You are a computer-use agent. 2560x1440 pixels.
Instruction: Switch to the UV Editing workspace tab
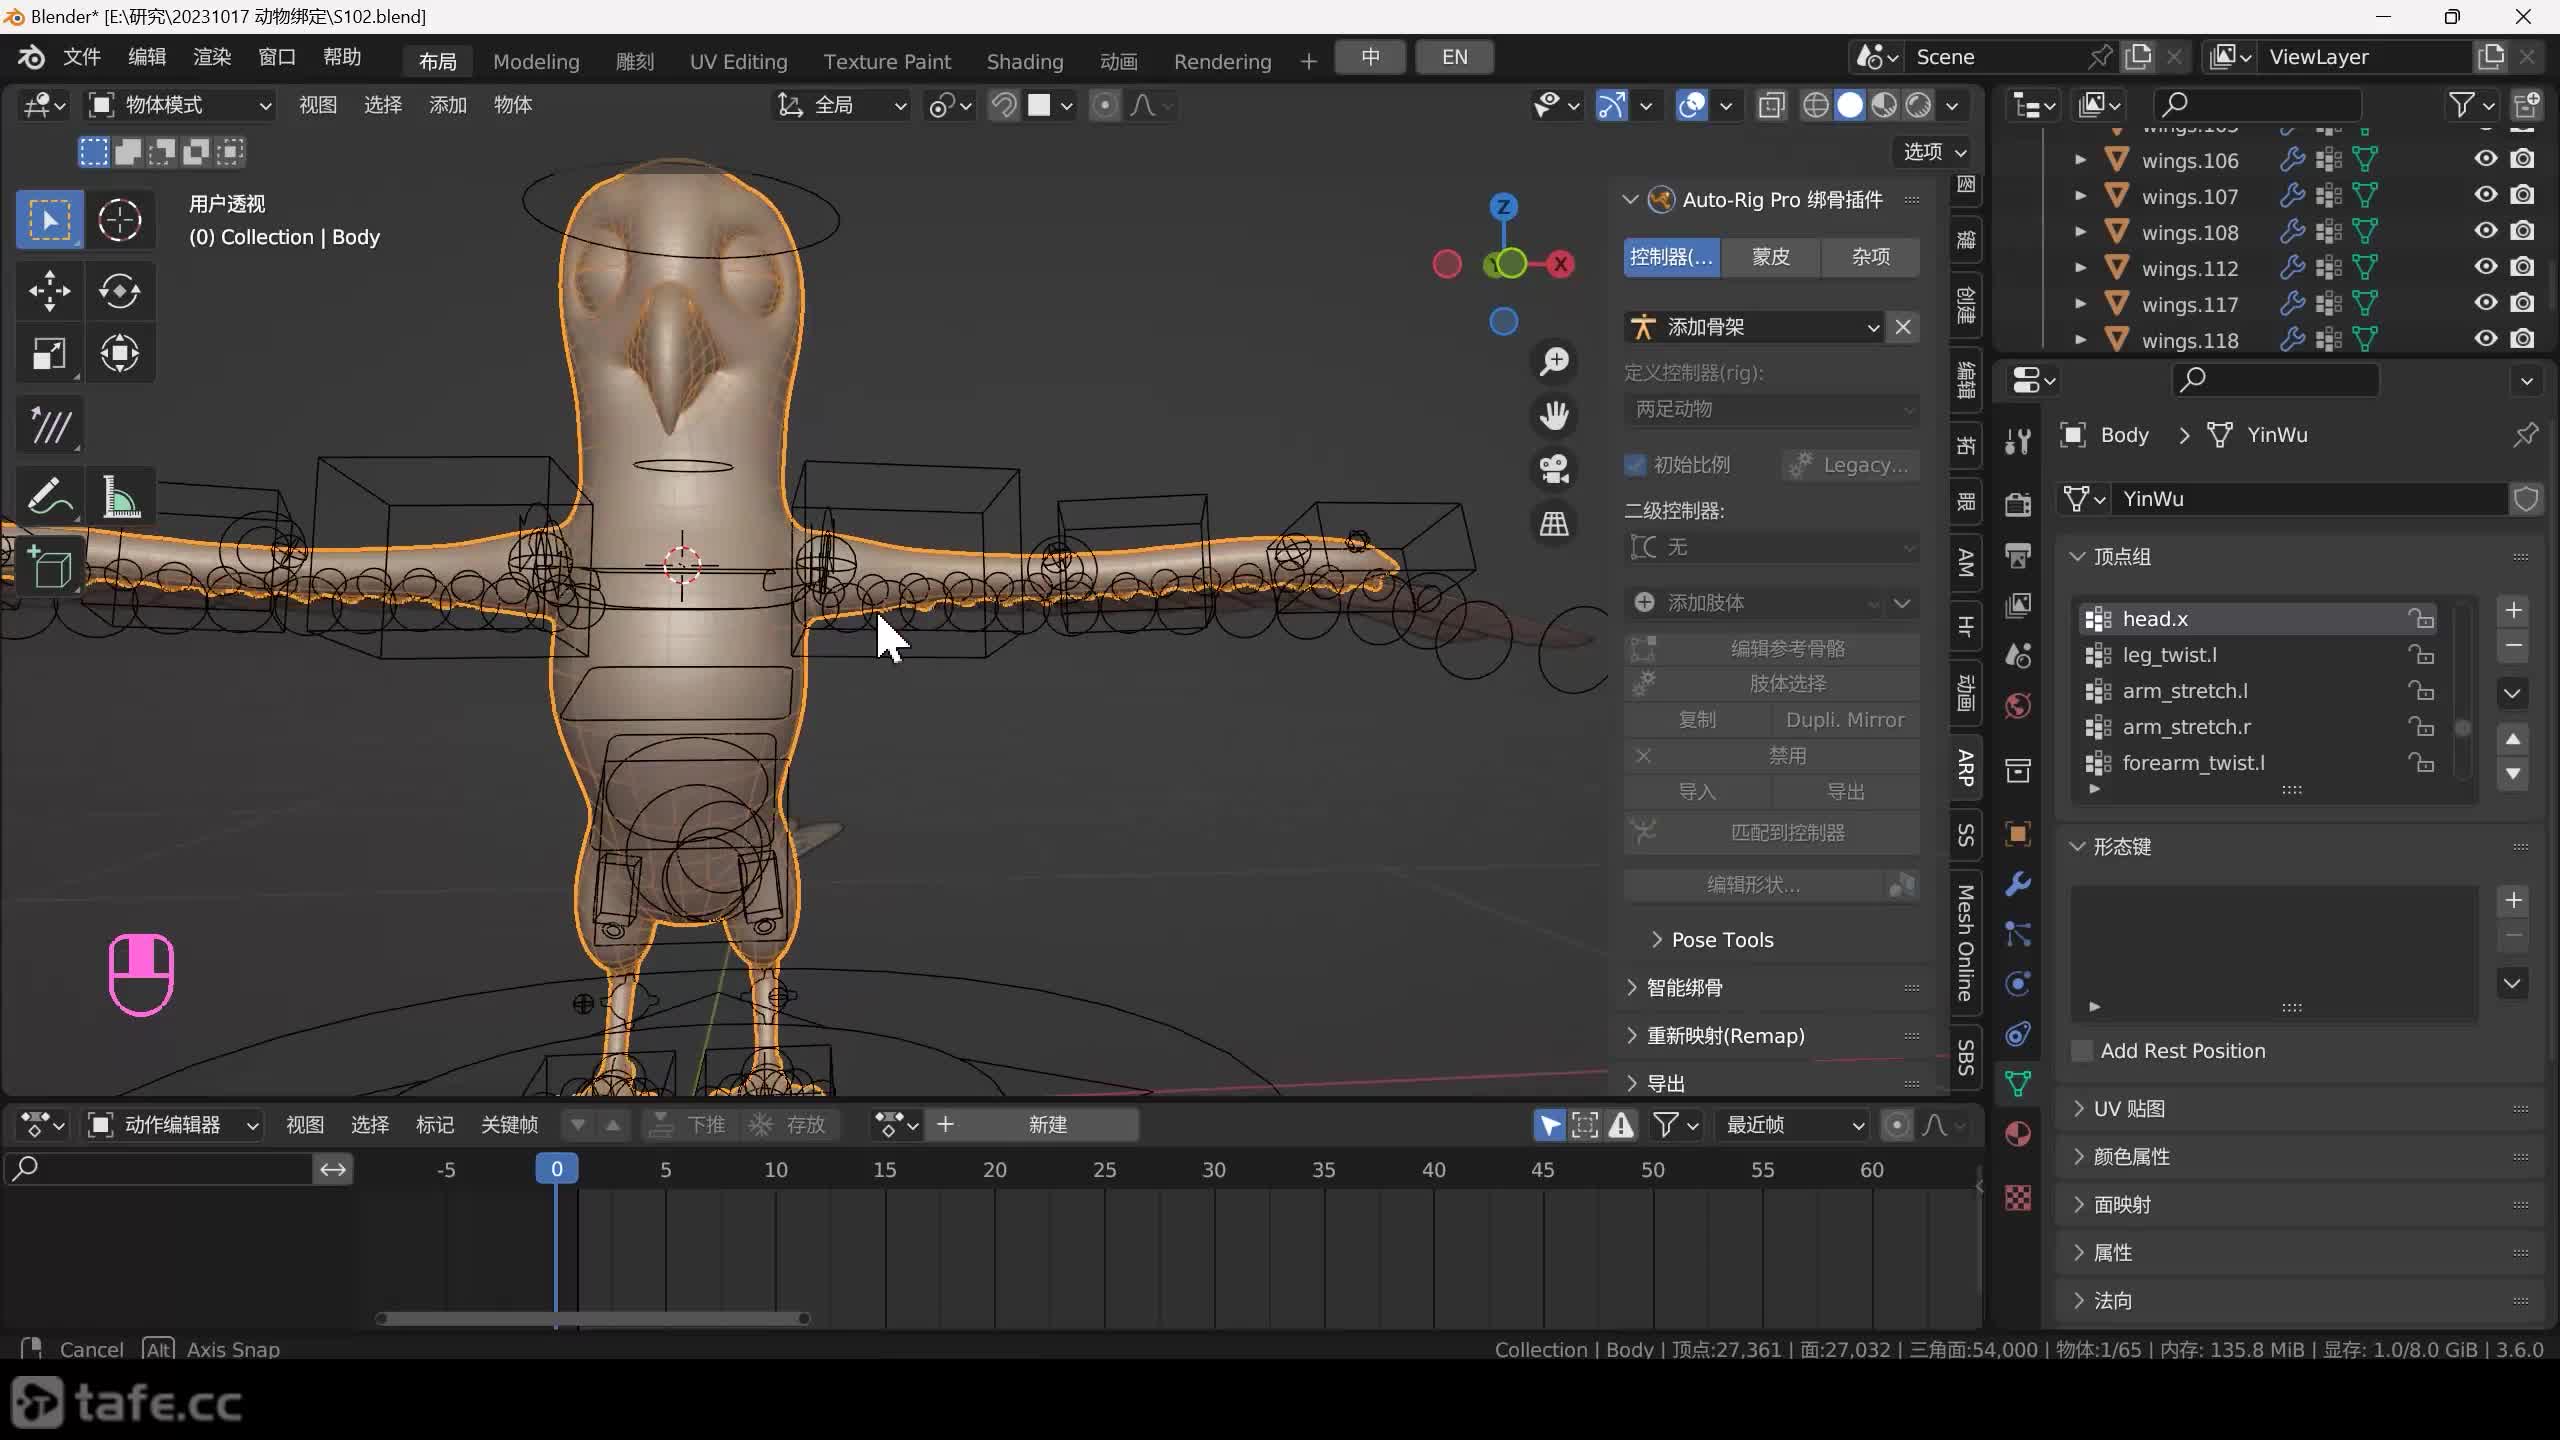(738, 62)
